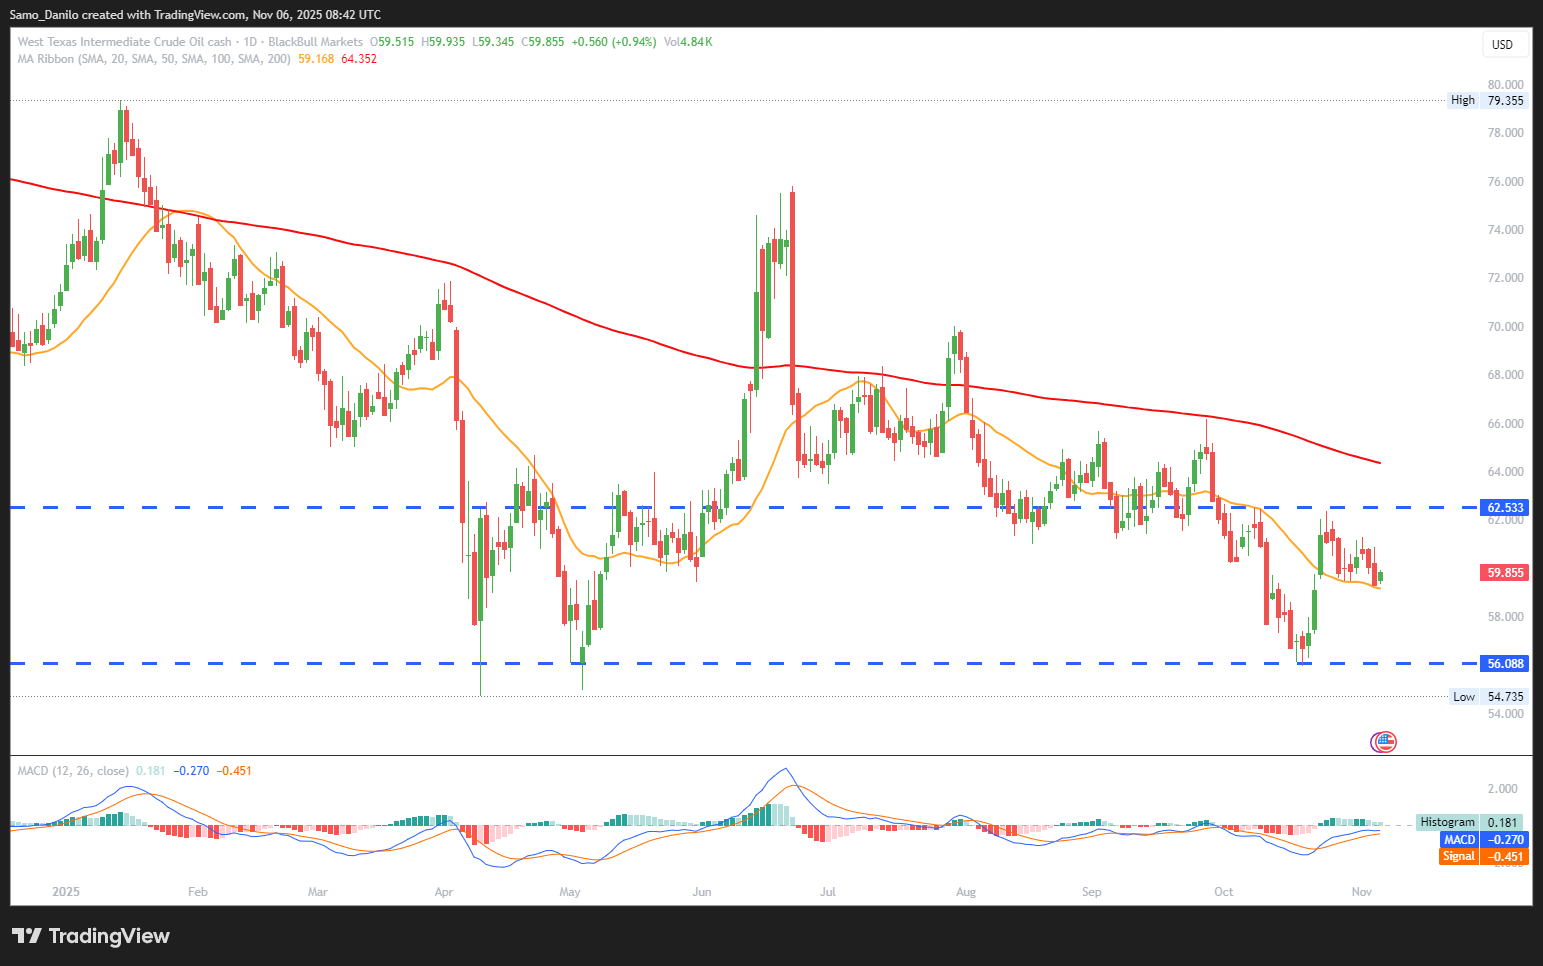Viewport: 1543px width, 966px height.
Task: Click the current price label 59.855
Action: coord(1505,573)
